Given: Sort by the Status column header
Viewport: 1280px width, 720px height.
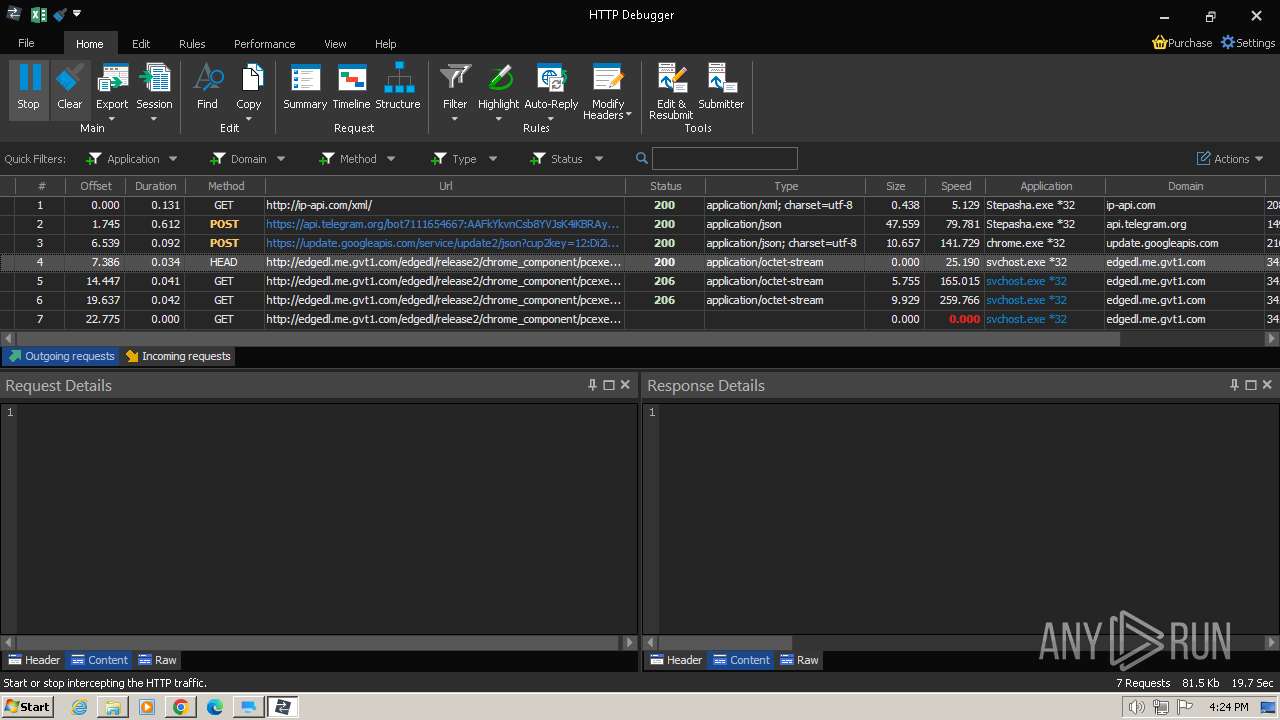Looking at the screenshot, I should coord(665,186).
